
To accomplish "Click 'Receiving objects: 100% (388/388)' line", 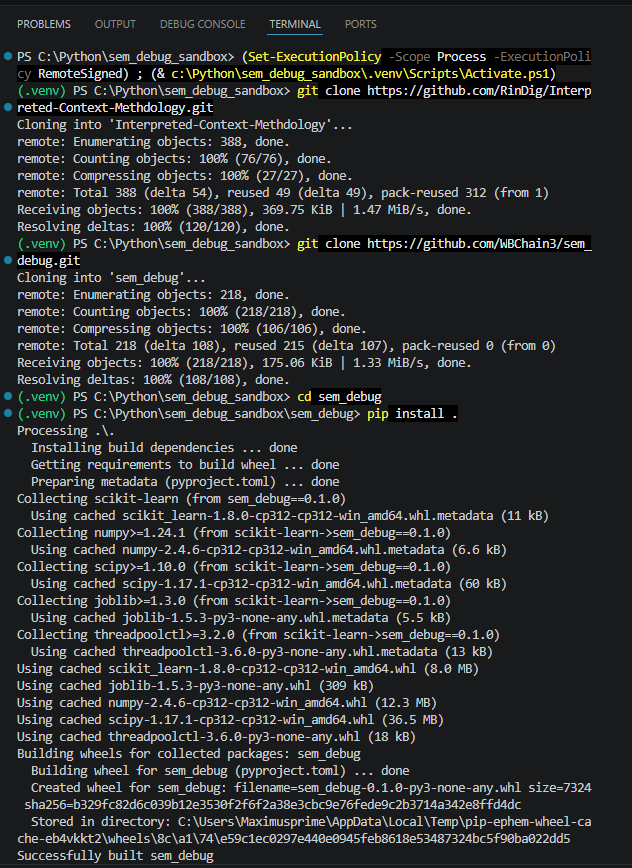I will 244,210.
